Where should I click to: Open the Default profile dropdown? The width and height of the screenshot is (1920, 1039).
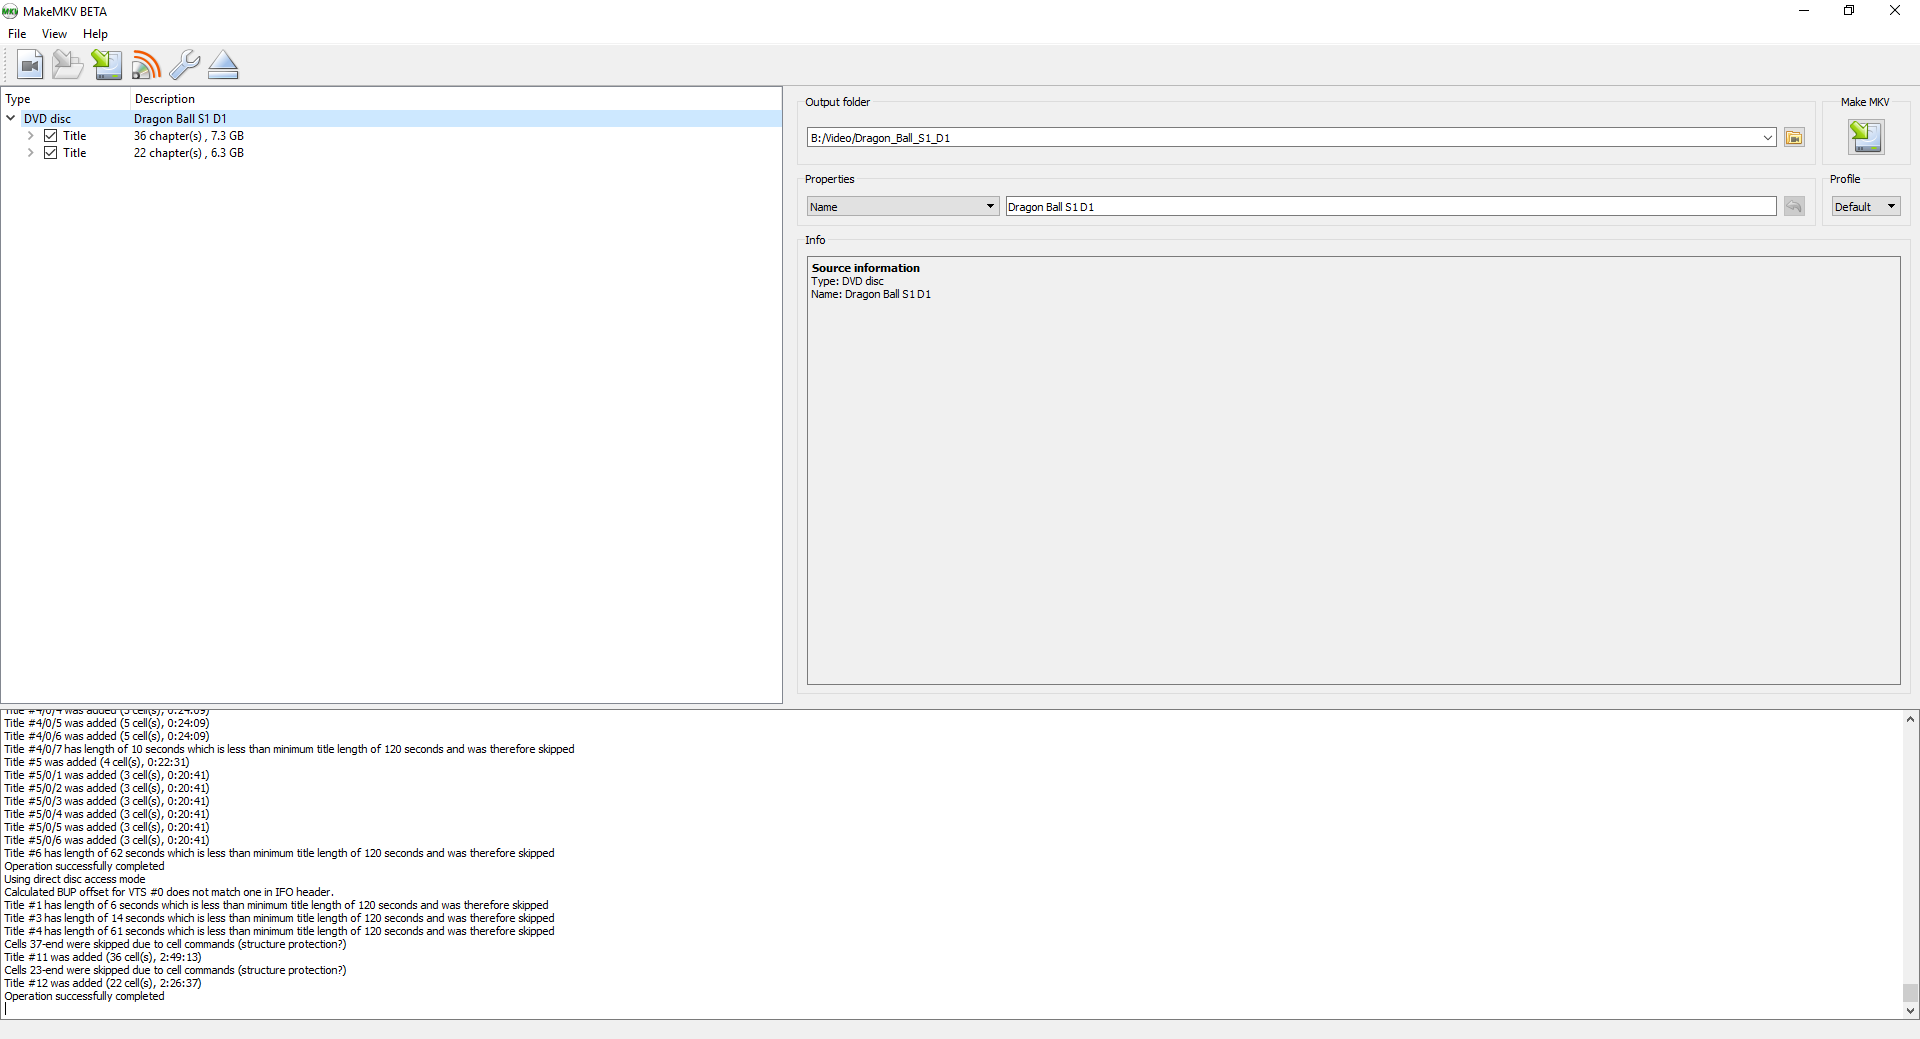[1865, 206]
